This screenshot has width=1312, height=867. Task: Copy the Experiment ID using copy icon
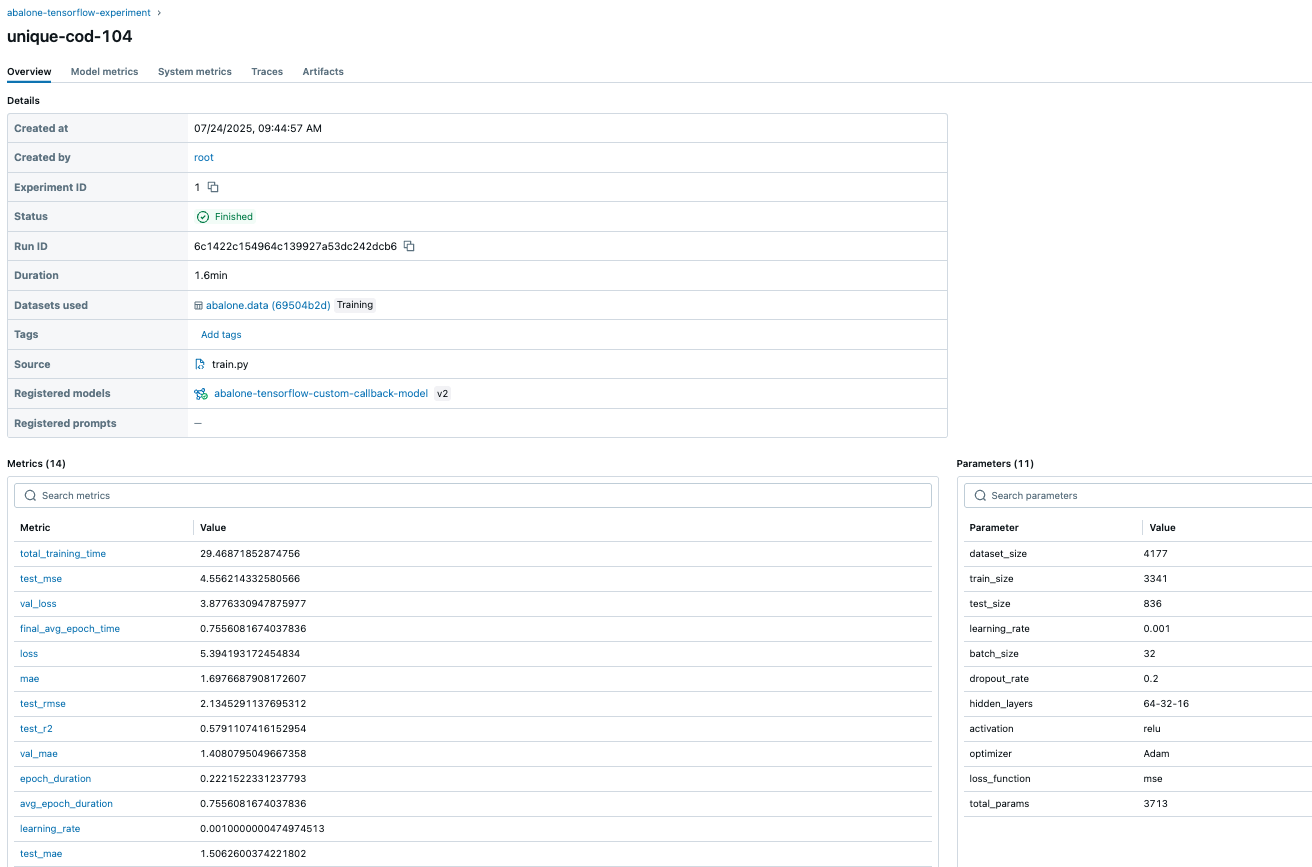(213, 187)
